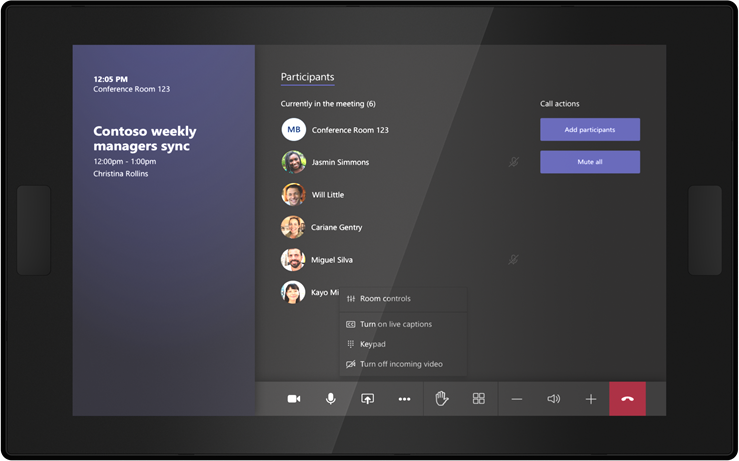Mute the microphone in the call bar

pos(331,399)
